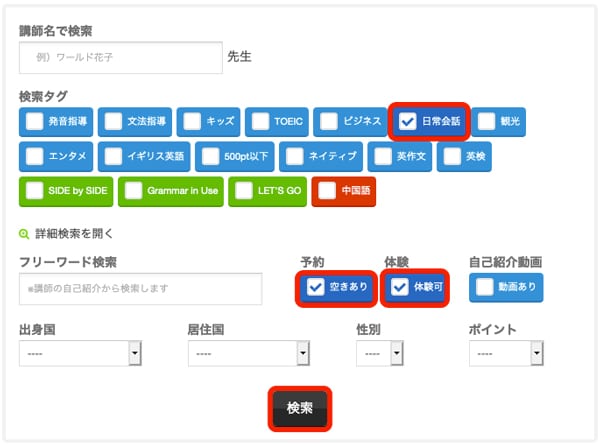The height and width of the screenshot is (444, 600).
Task: Enable the SIDE by SIDE textbook tag
Action: click(x=35, y=190)
